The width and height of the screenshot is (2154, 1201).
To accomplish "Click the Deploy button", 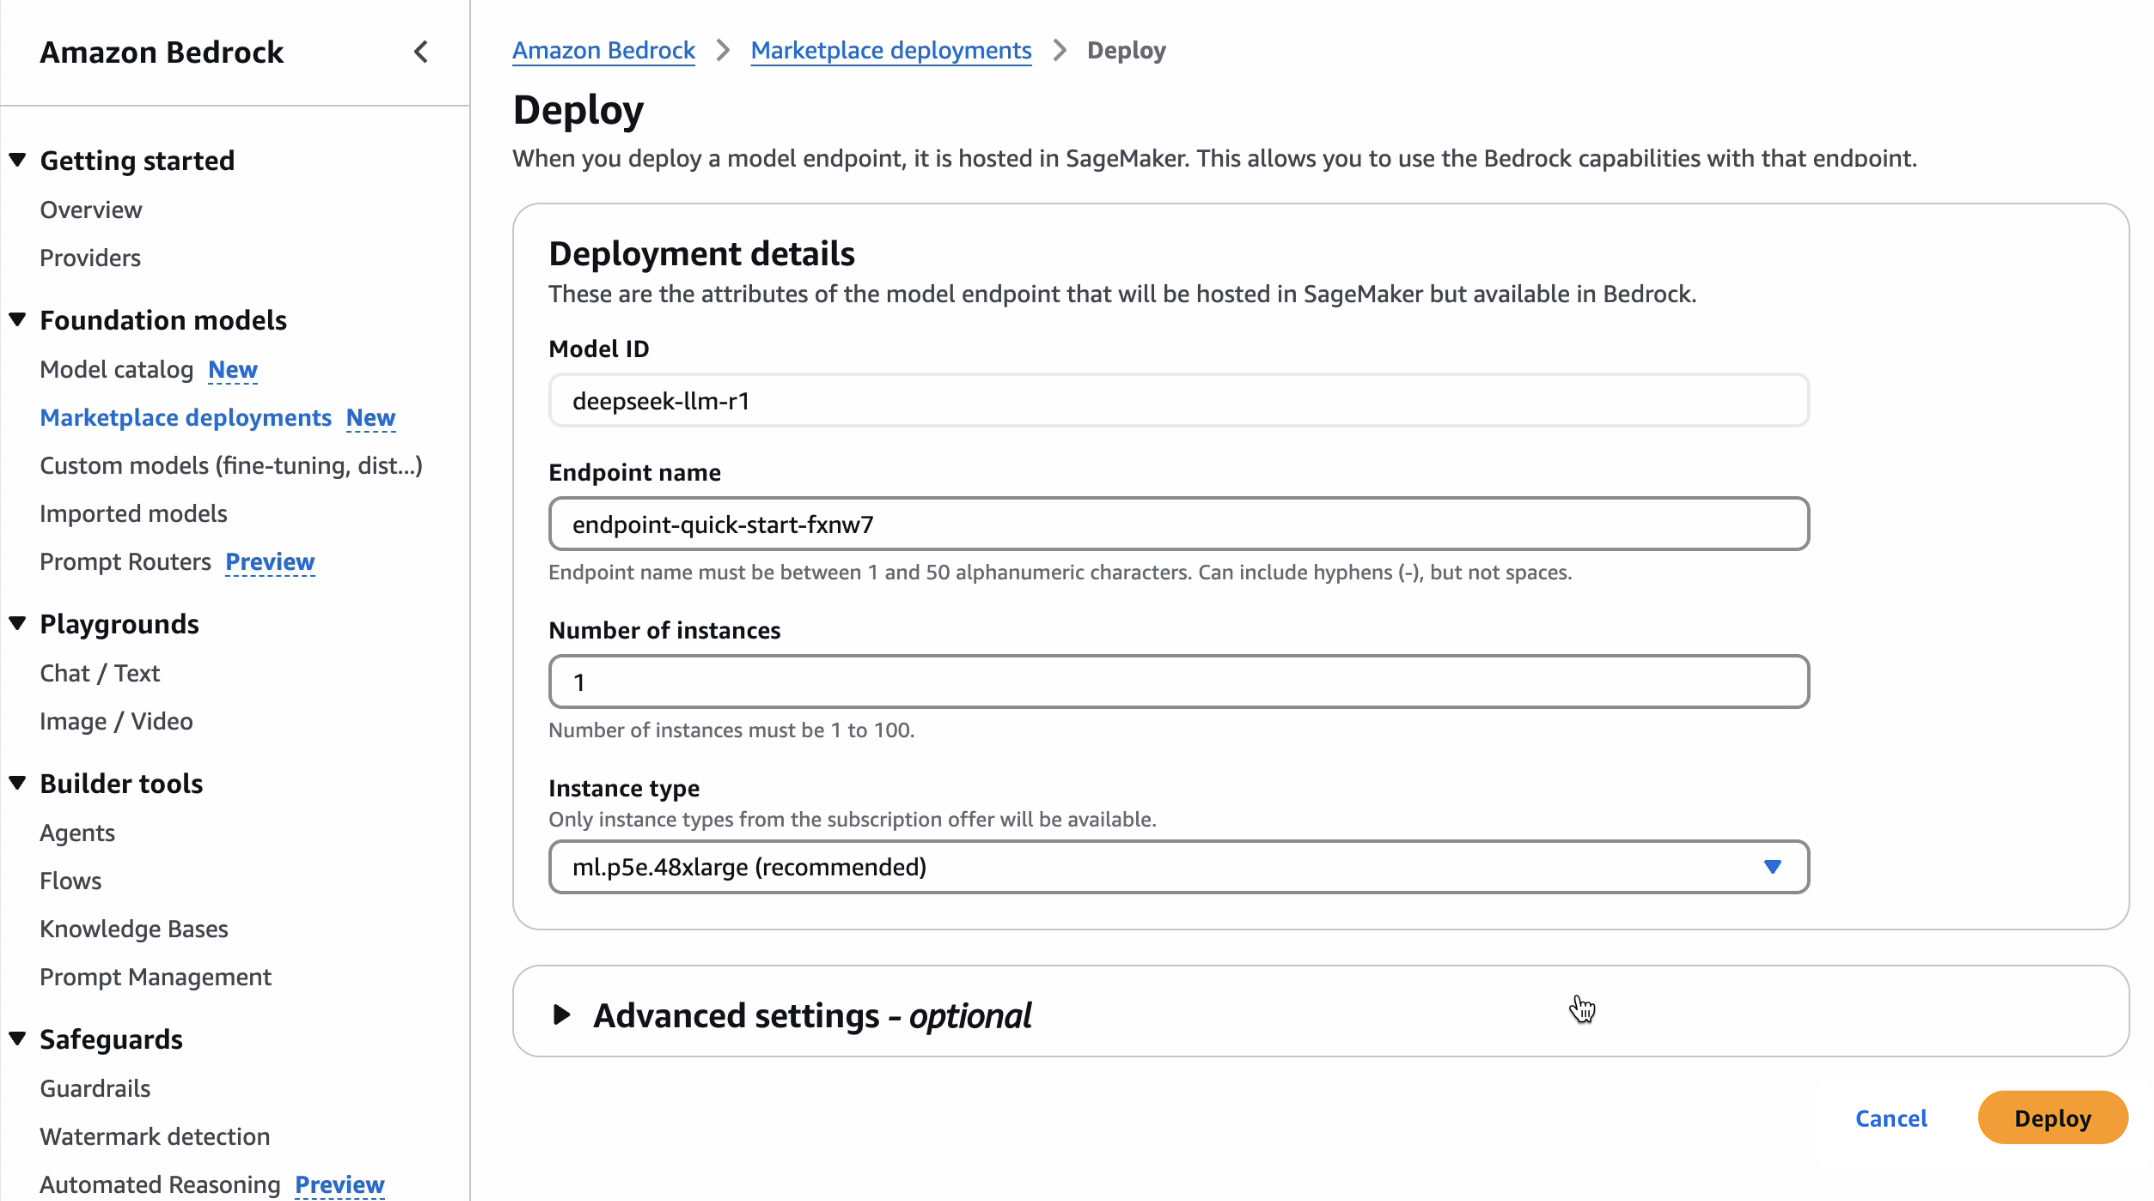I will [2052, 1118].
